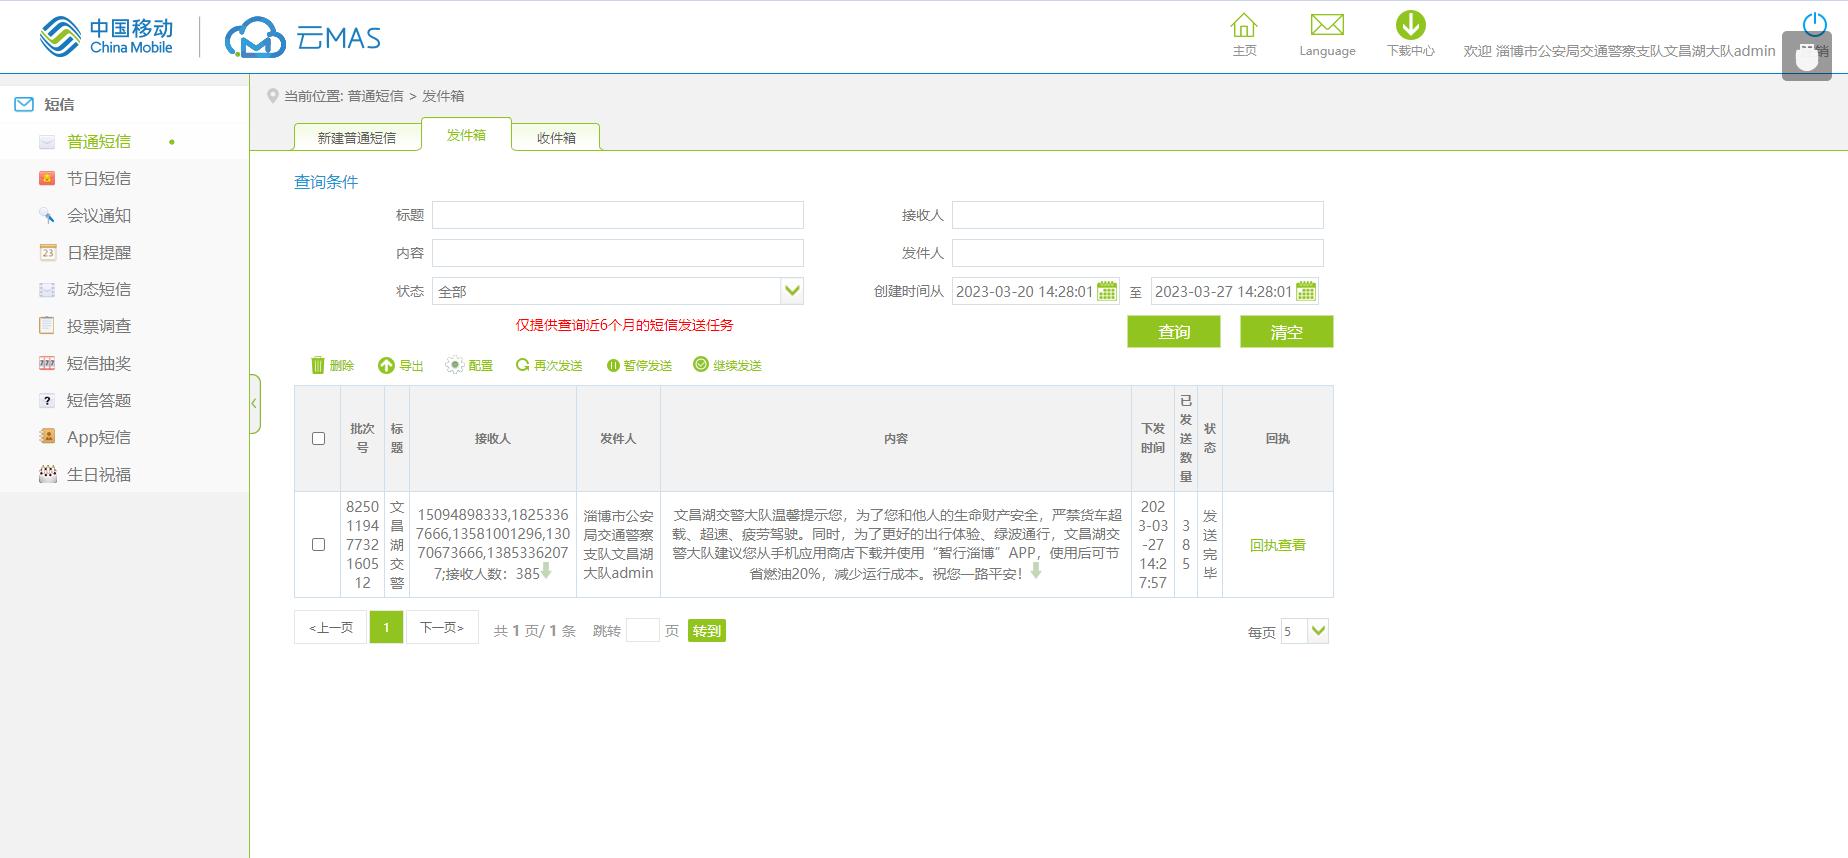This screenshot has height=858, width=1848.
Task: Open 下载中心 download icon
Action: (1410, 25)
